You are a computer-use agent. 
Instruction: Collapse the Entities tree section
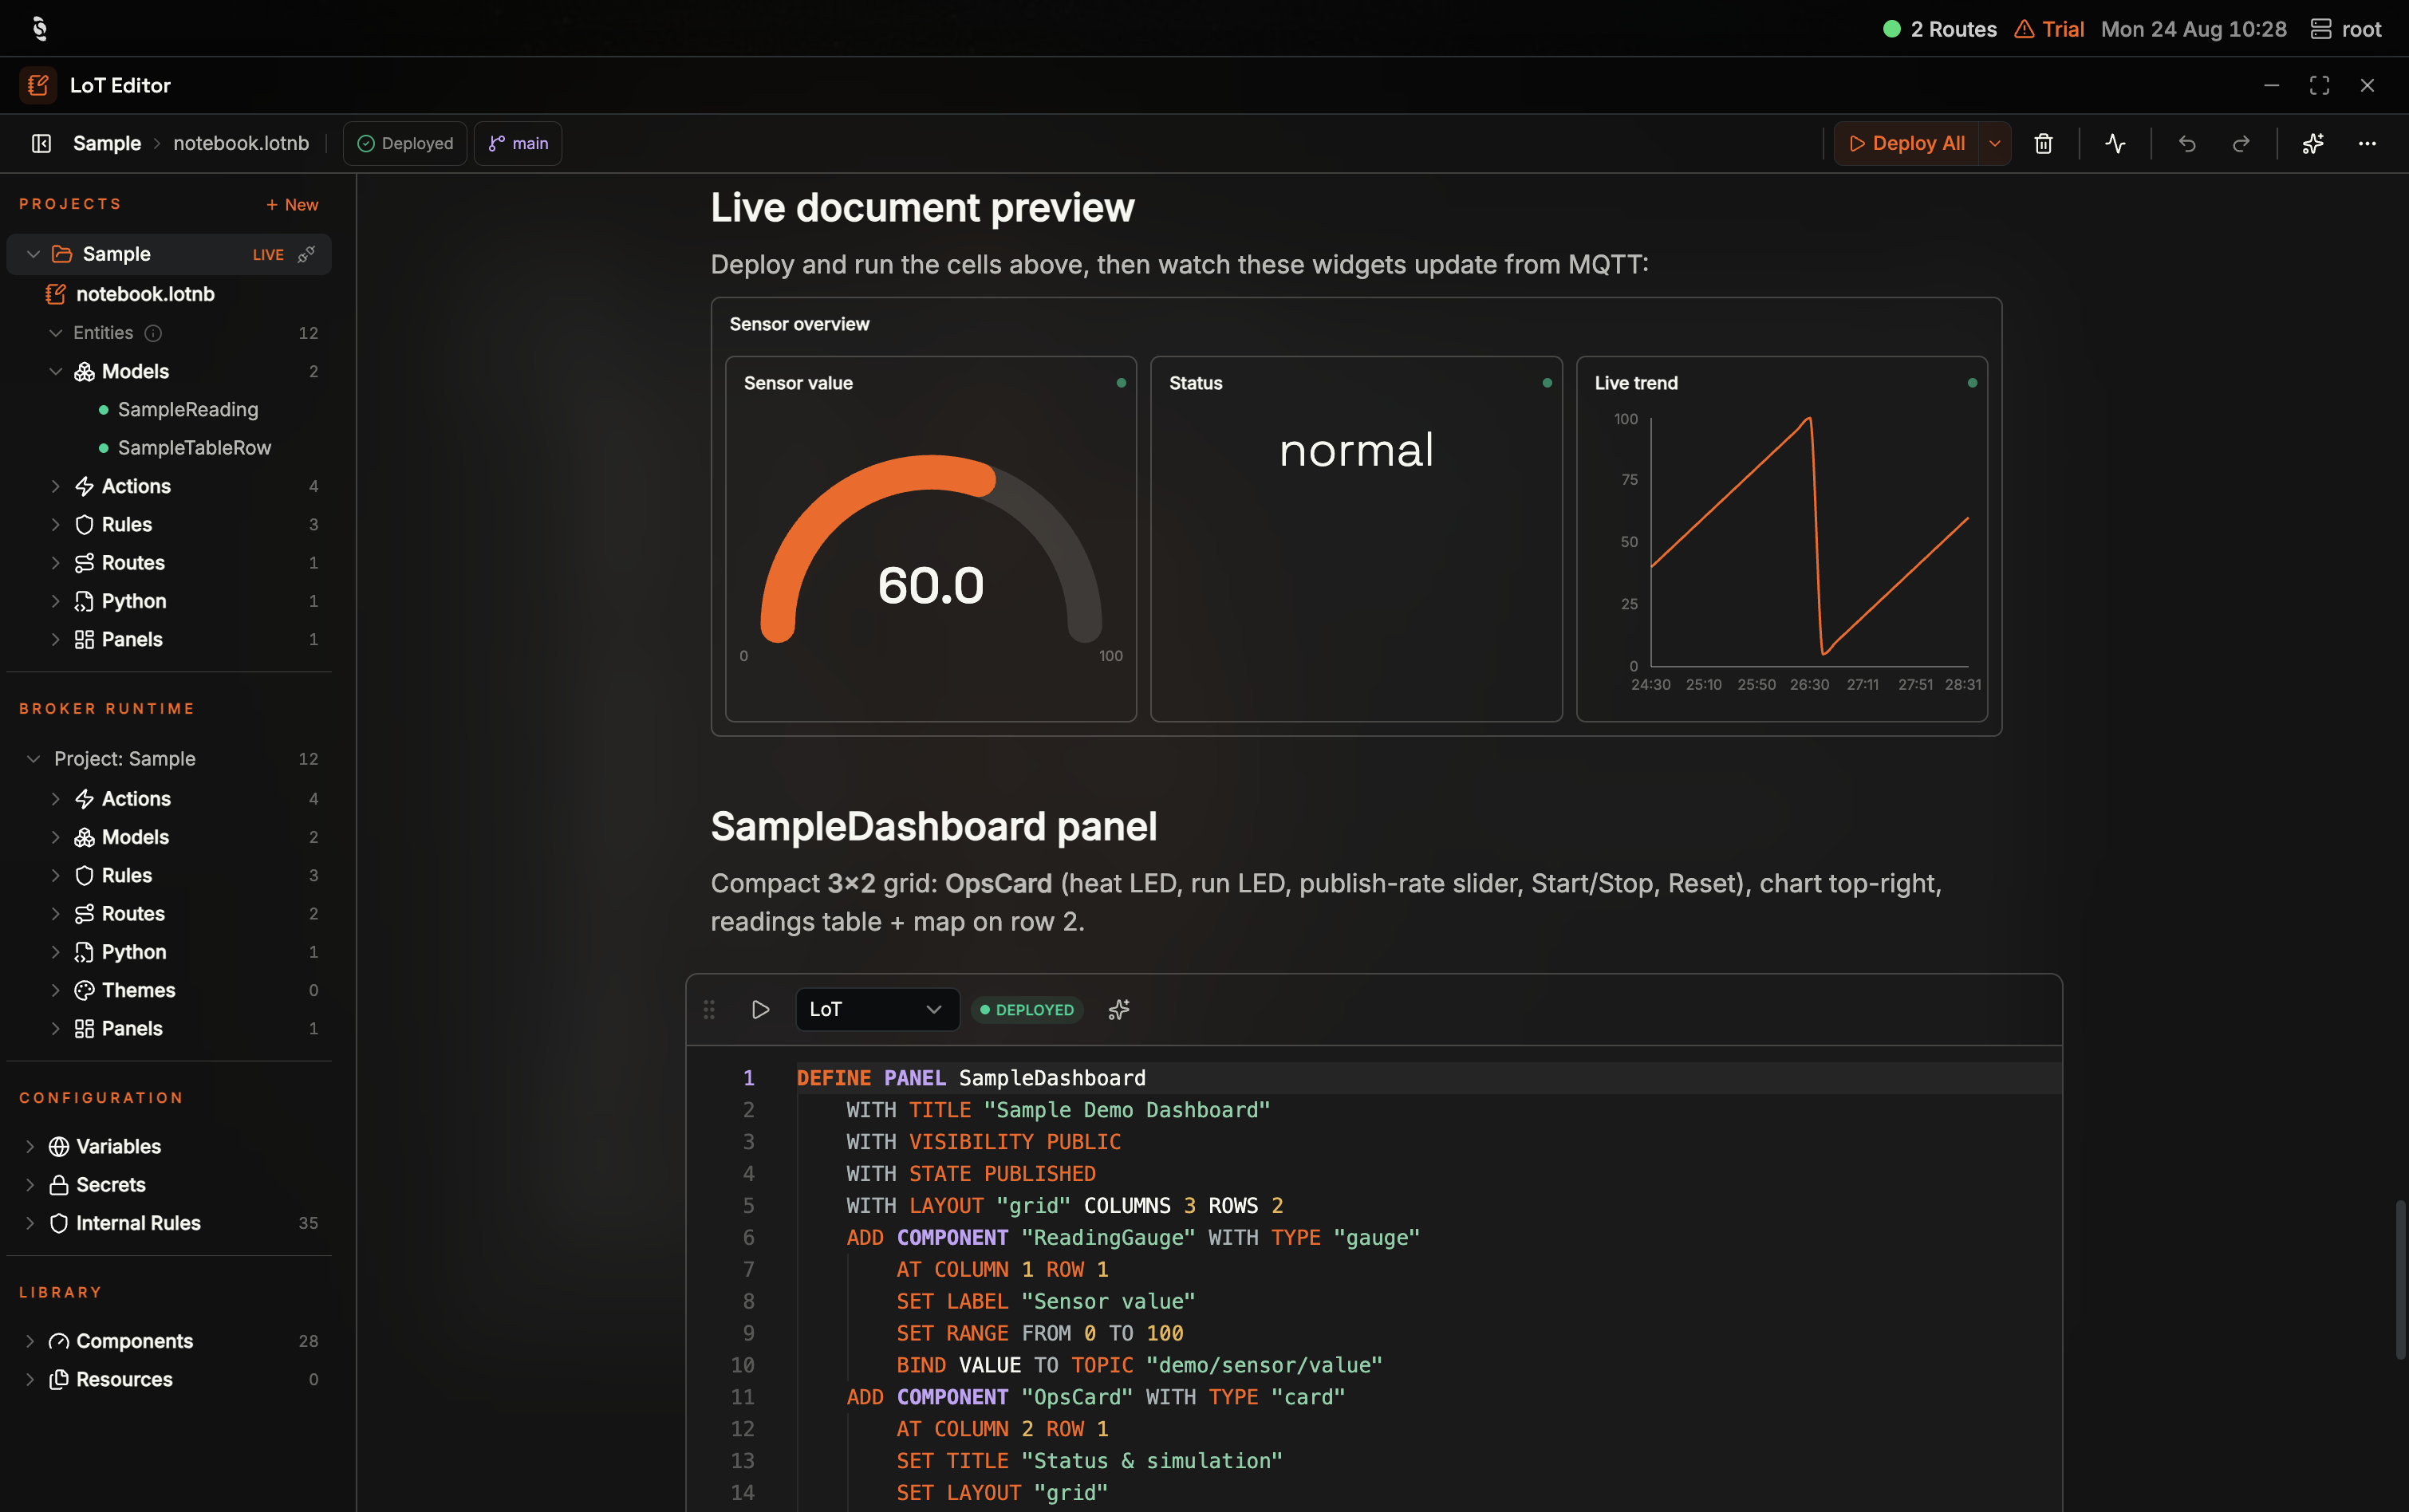[56, 333]
